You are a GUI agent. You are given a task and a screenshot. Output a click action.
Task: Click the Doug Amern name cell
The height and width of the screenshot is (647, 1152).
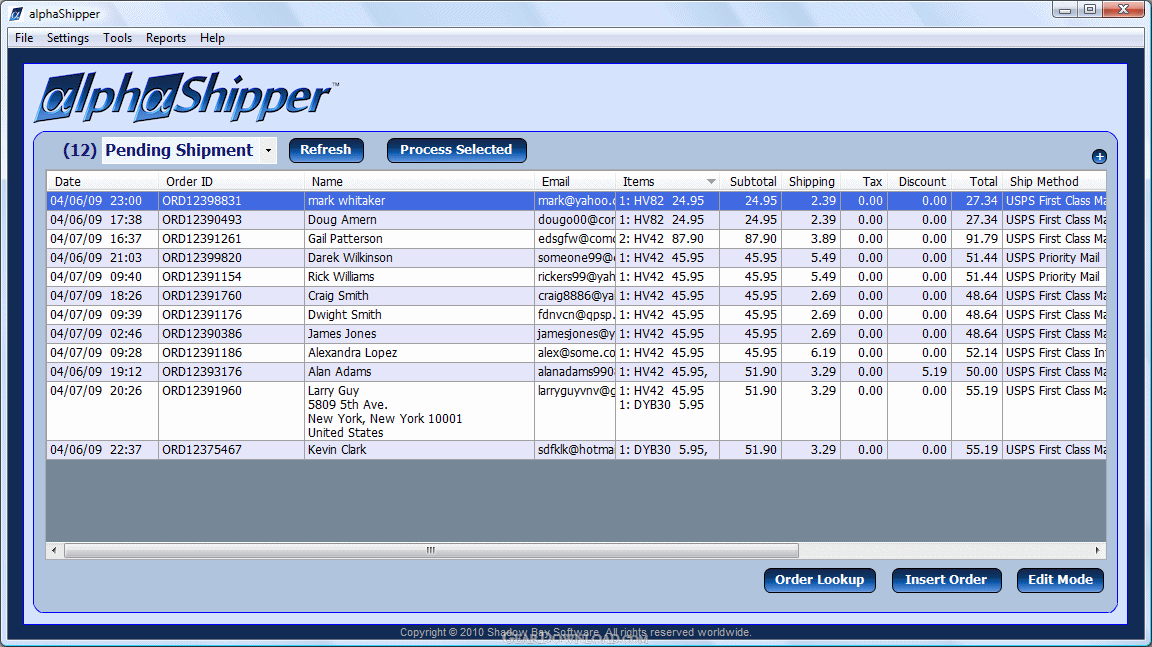pyautogui.click(x=420, y=220)
